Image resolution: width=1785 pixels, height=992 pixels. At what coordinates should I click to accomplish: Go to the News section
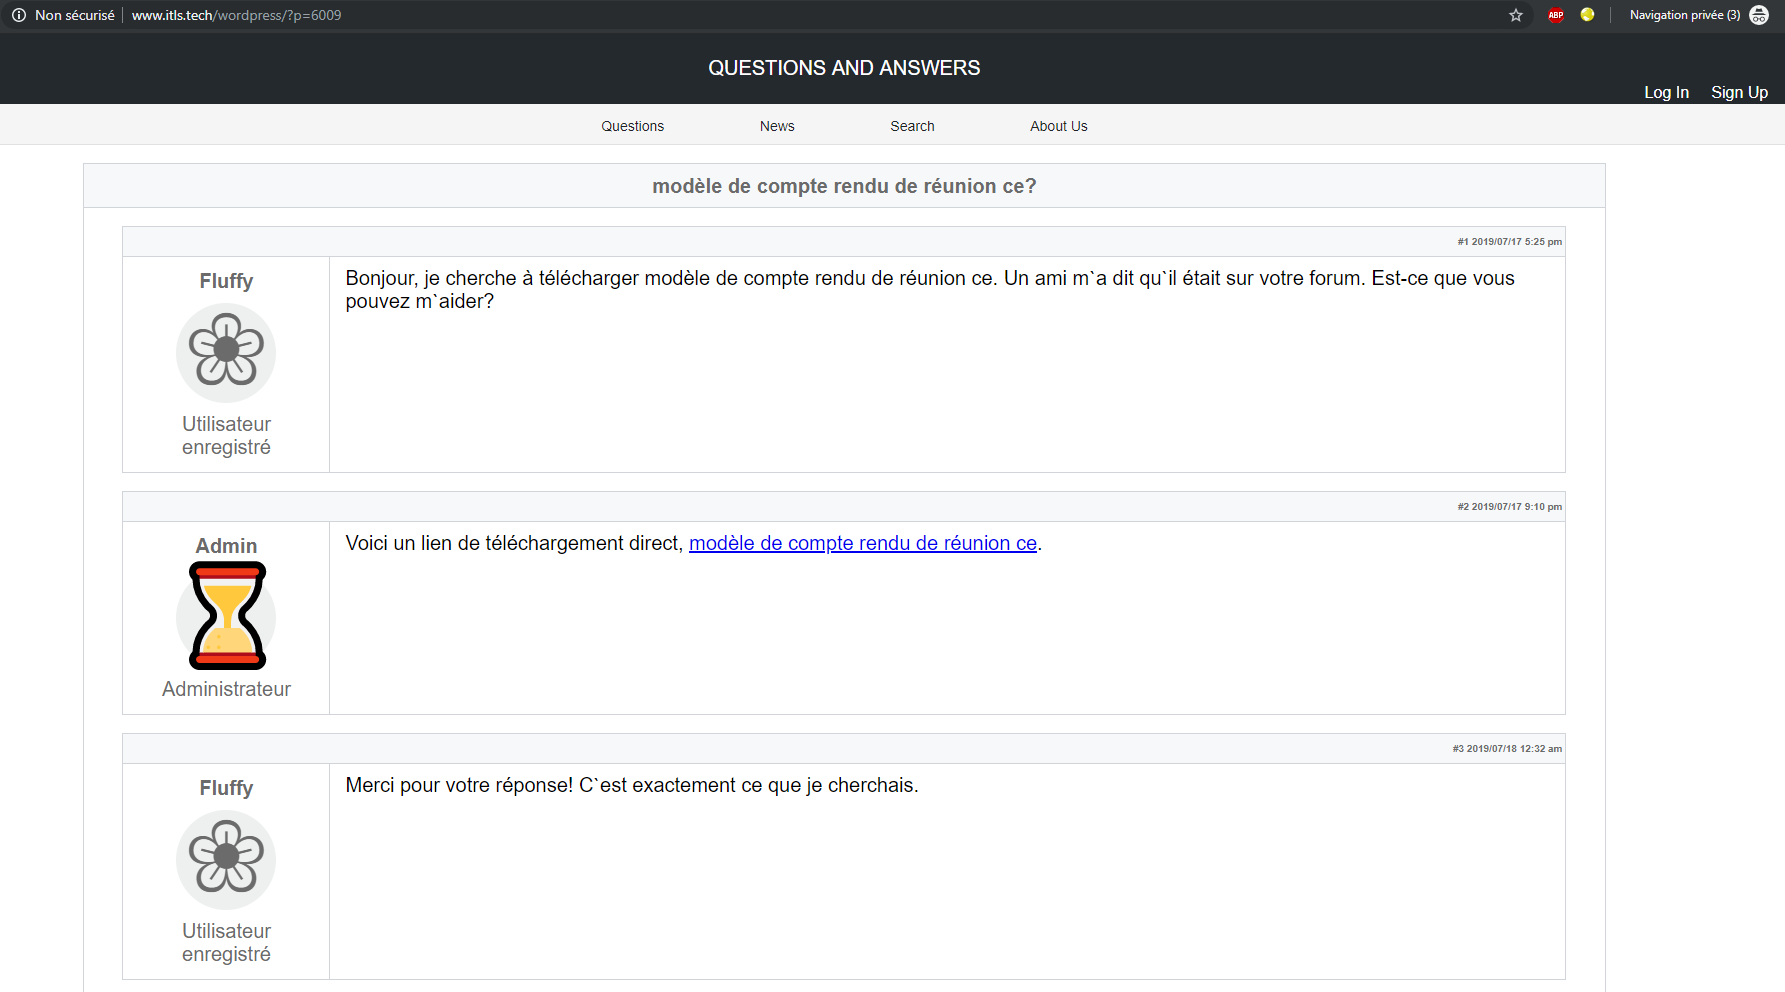coord(777,126)
